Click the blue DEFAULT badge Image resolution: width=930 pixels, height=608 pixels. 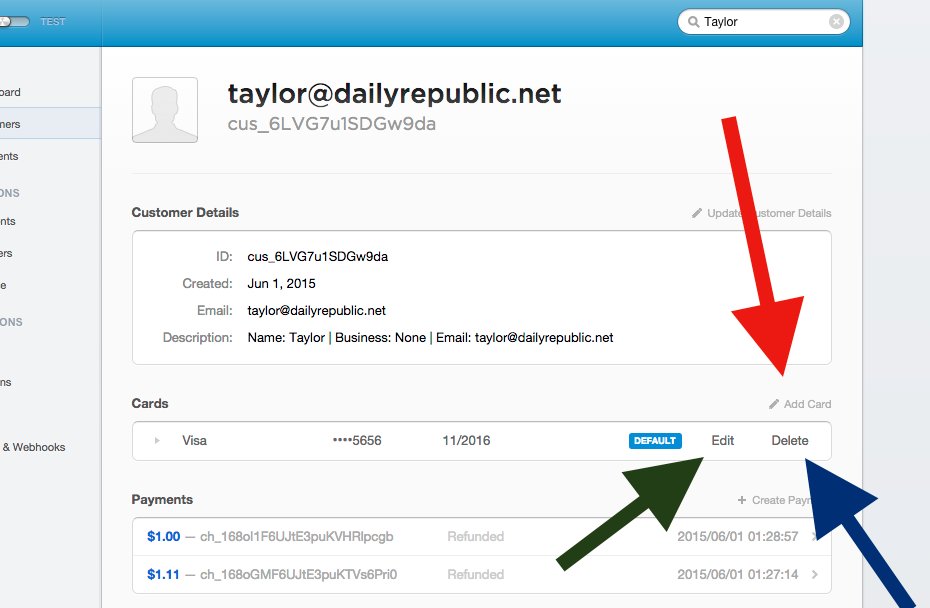point(655,440)
